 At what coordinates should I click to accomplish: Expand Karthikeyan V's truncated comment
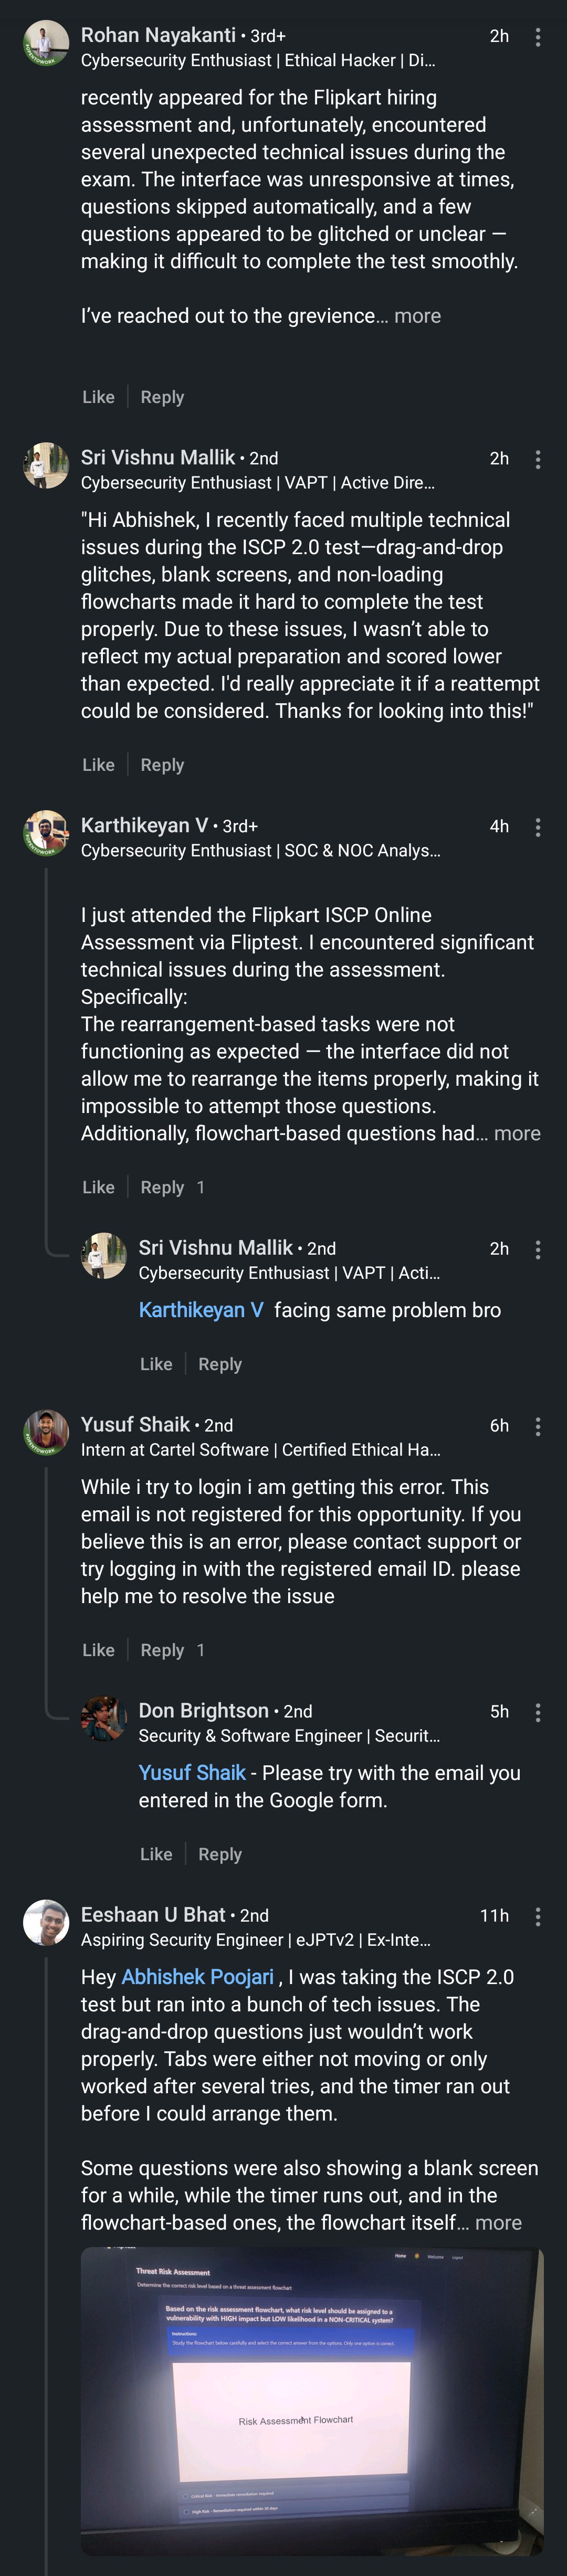click(517, 1133)
